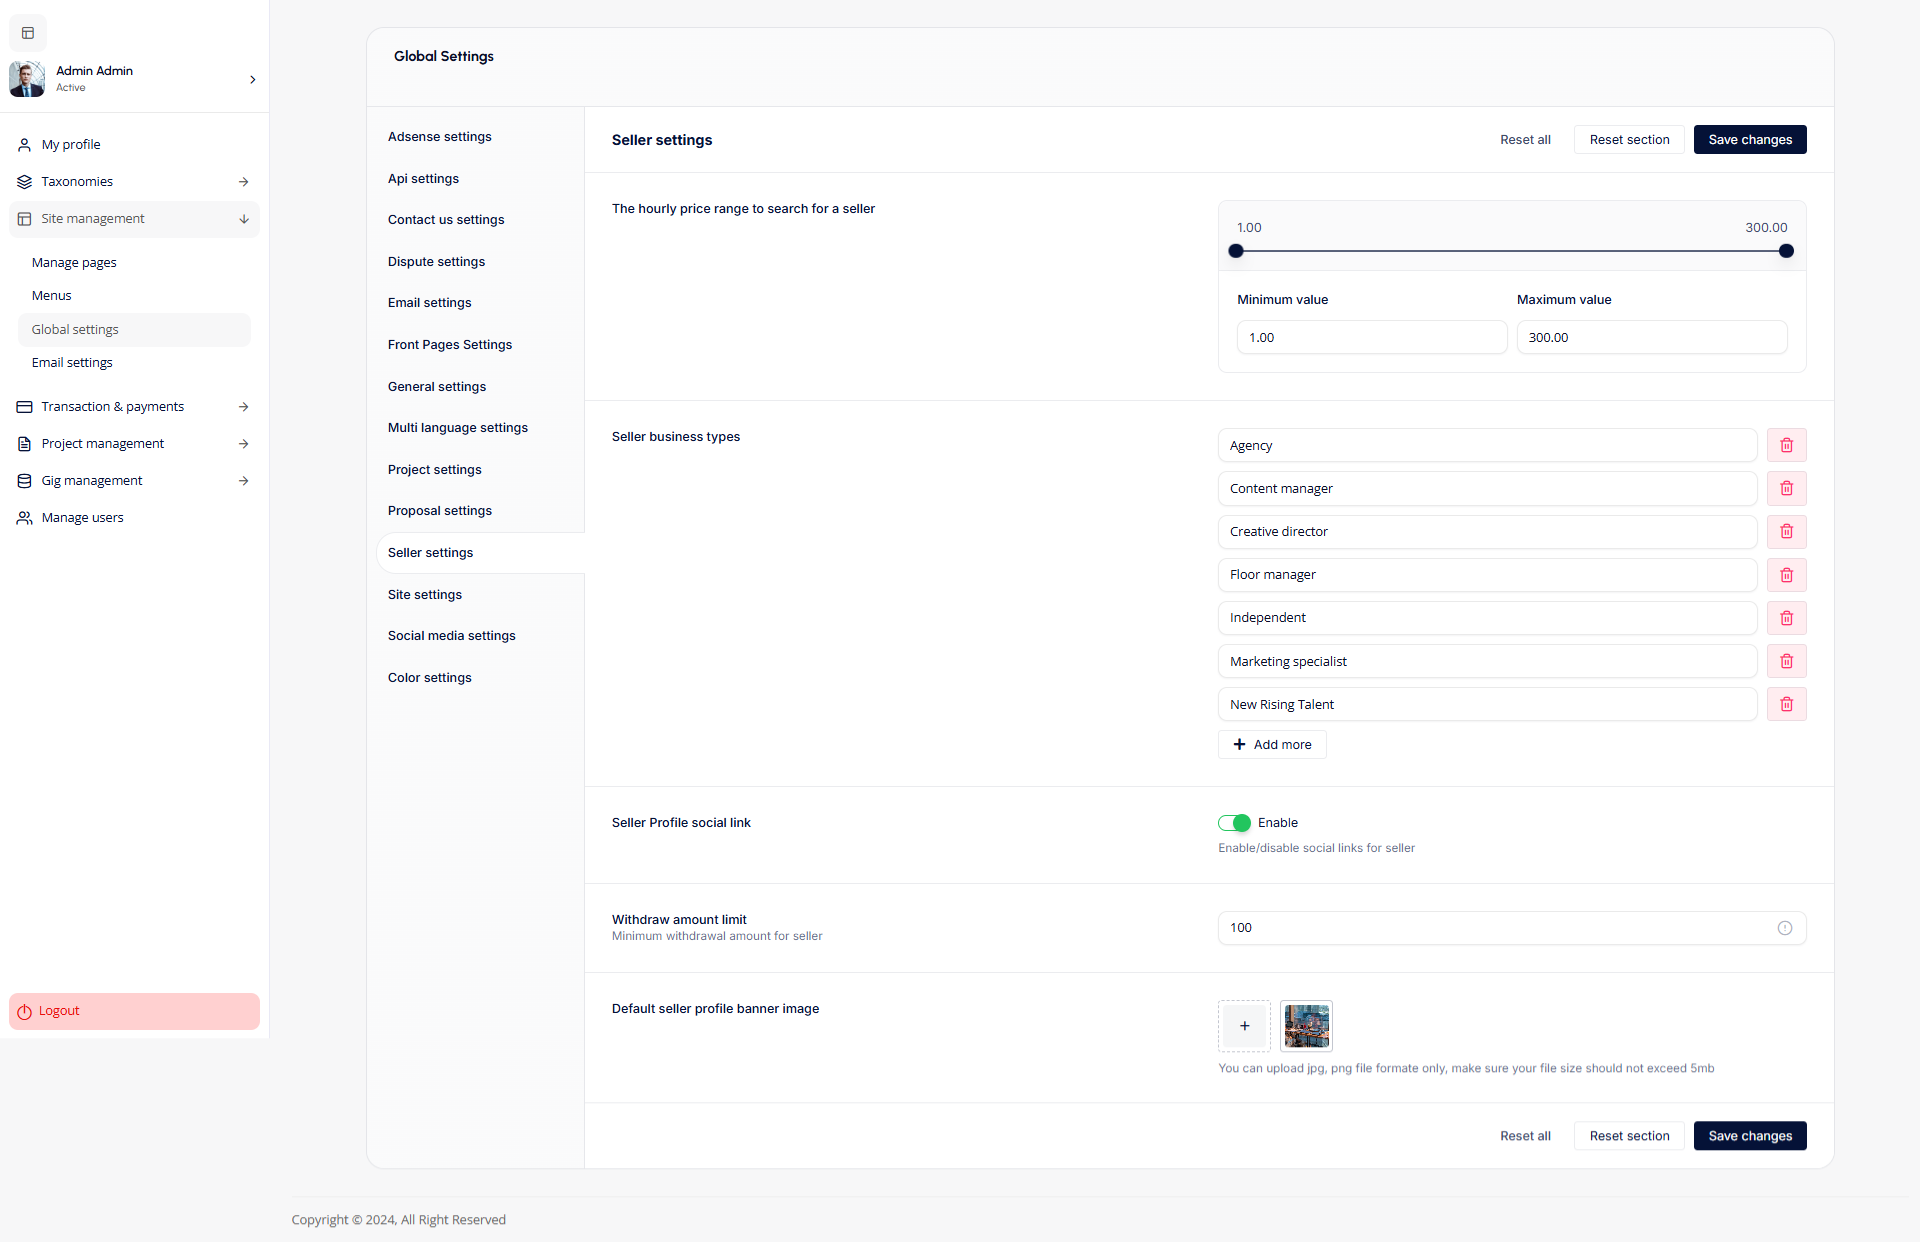
Task: Delete the New Rising Talent row
Action: tap(1786, 705)
